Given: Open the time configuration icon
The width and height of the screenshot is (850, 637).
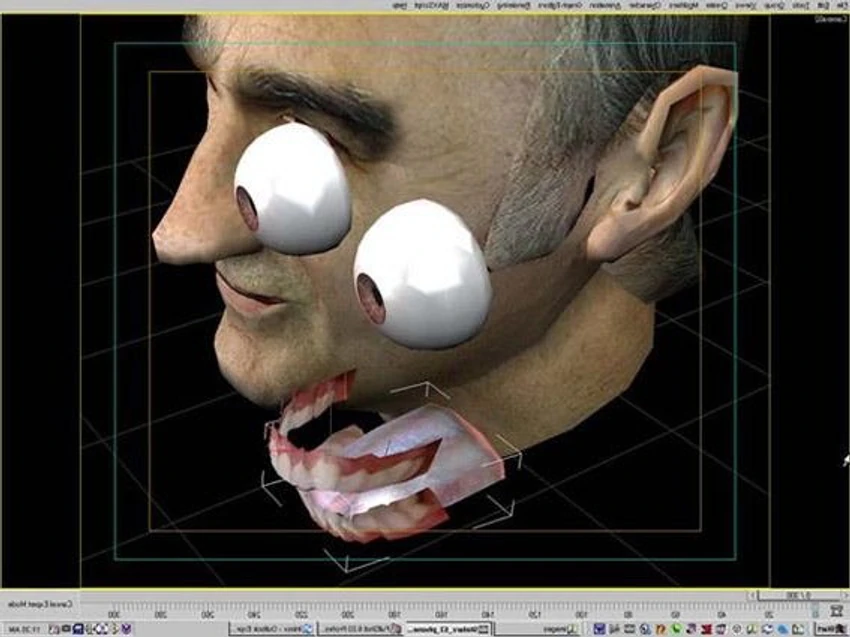Looking at the screenshot, I should click(836, 611).
